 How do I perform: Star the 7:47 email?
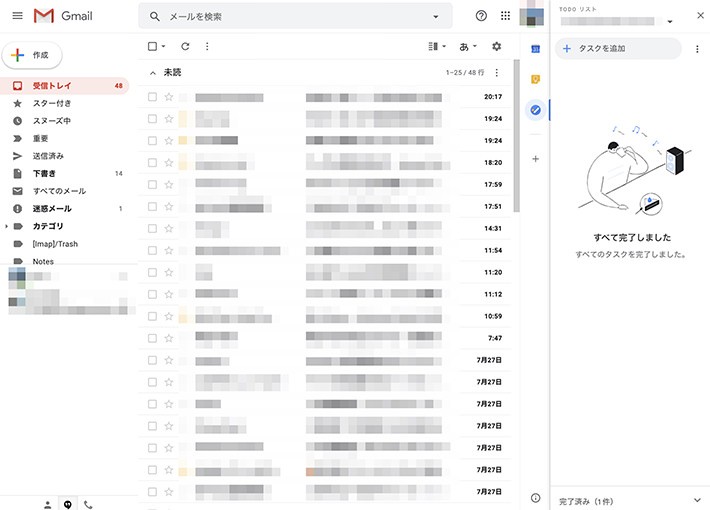click(x=169, y=338)
